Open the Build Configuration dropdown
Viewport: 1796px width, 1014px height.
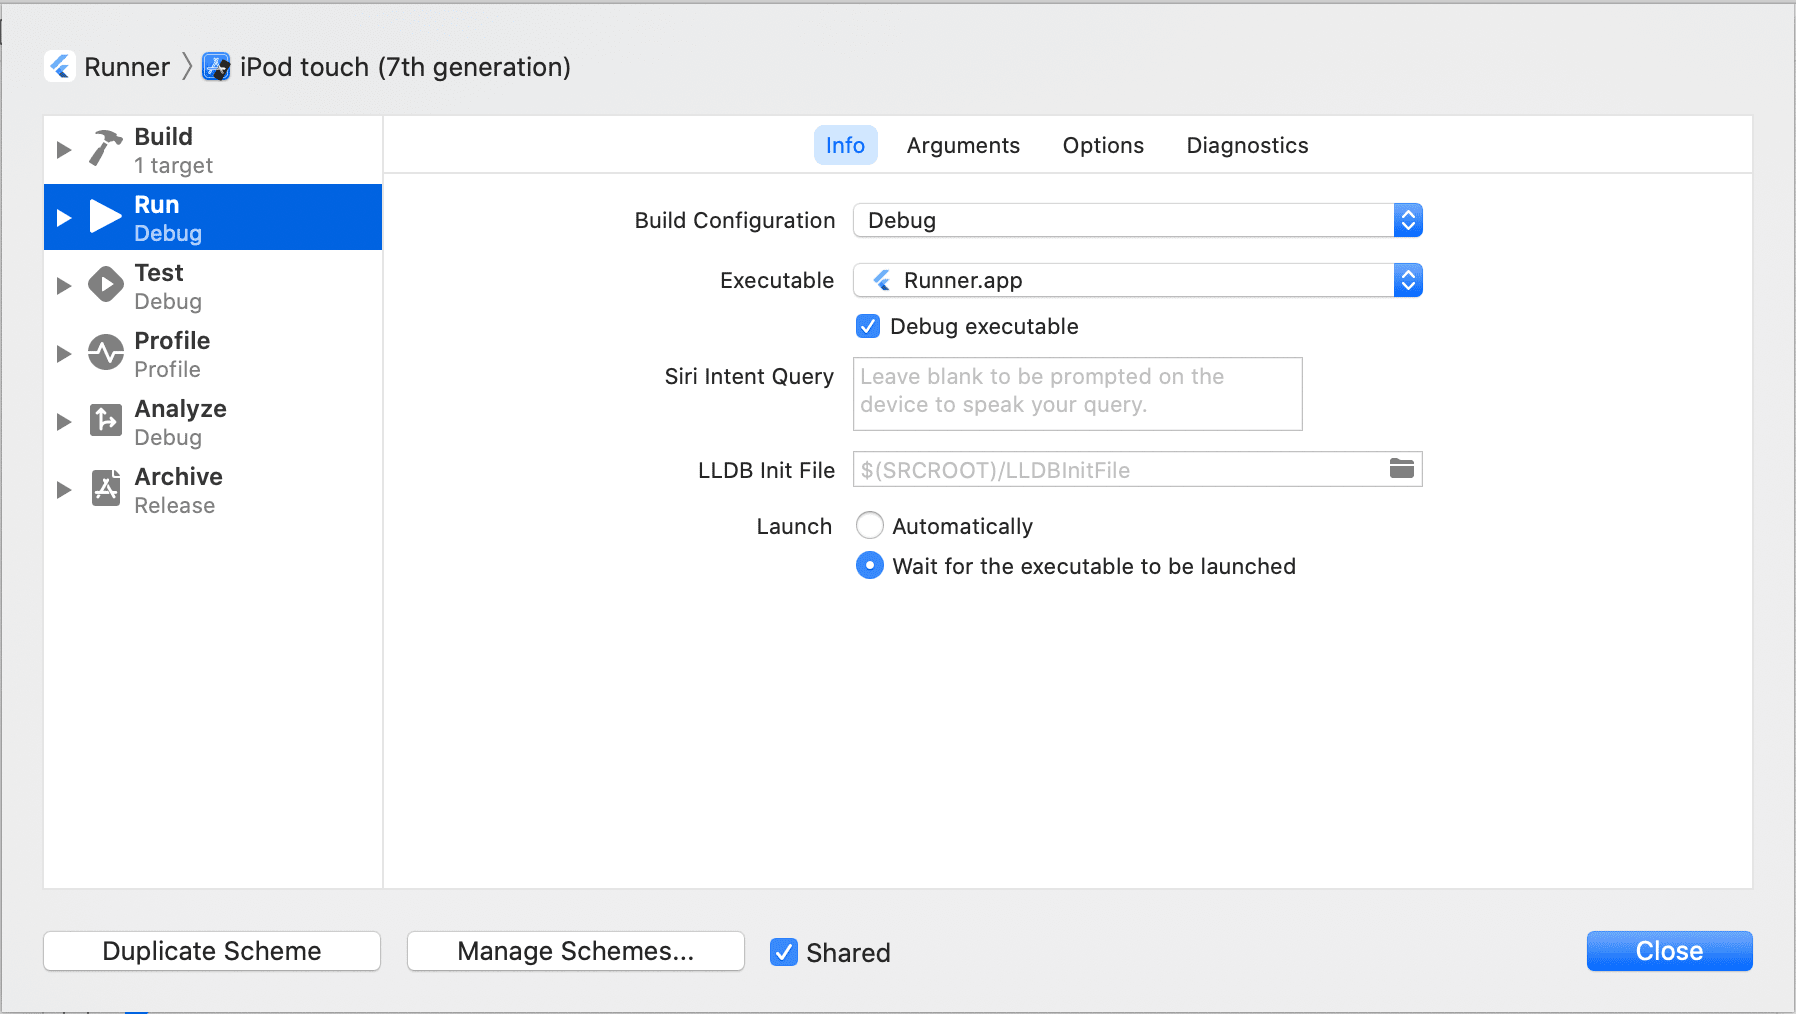point(1137,220)
